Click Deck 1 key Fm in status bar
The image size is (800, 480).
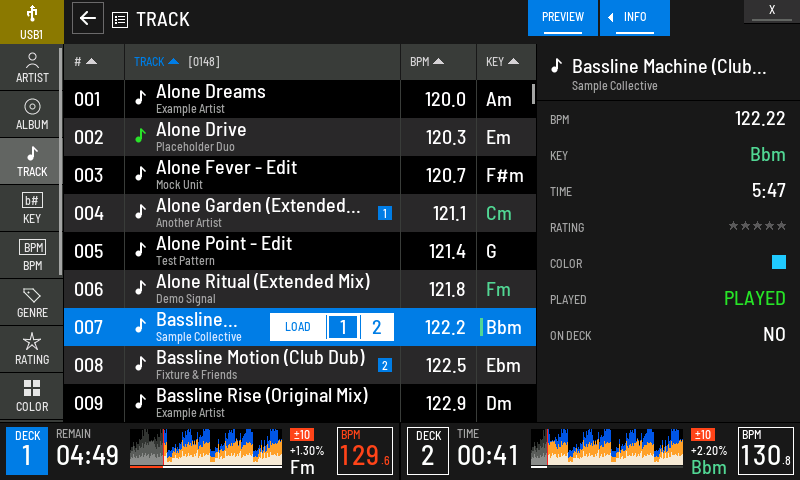tap(302, 467)
